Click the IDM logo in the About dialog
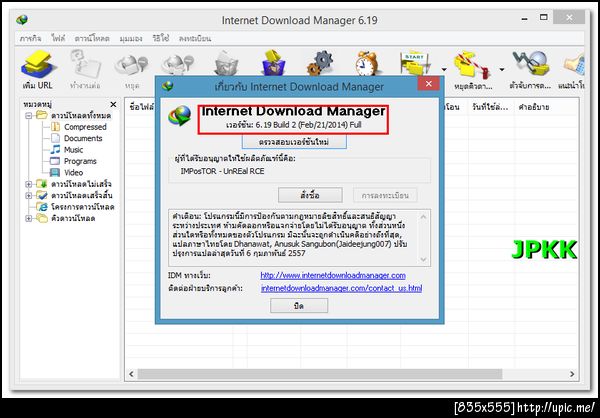Viewport: 600px width, 418px height. click(x=179, y=116)
